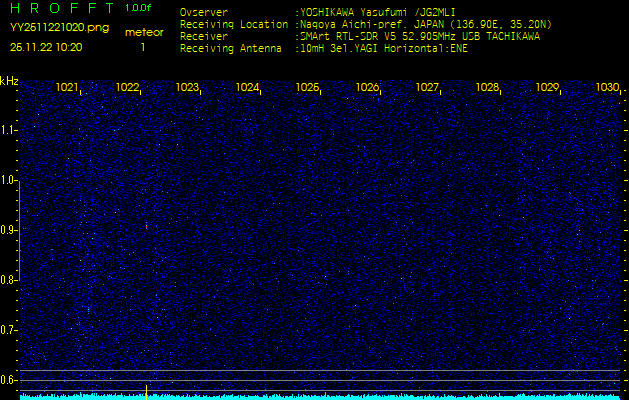Screen dimensions: 629x400
Task: Click the 1025 time tick label
Action: [x=307, y=88]
